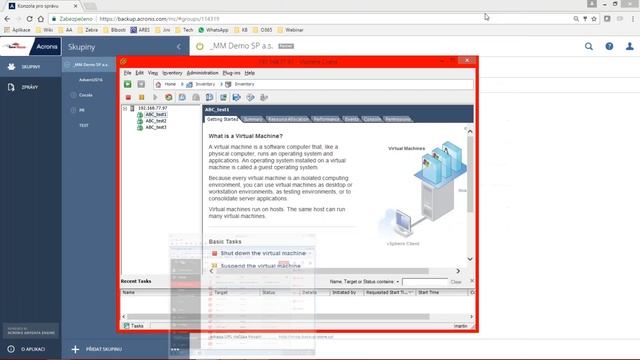The height and width of the screenshot is (360, 640).
Task: Select the ABC_test2 virtual machine
Action: tap(156, 121)
